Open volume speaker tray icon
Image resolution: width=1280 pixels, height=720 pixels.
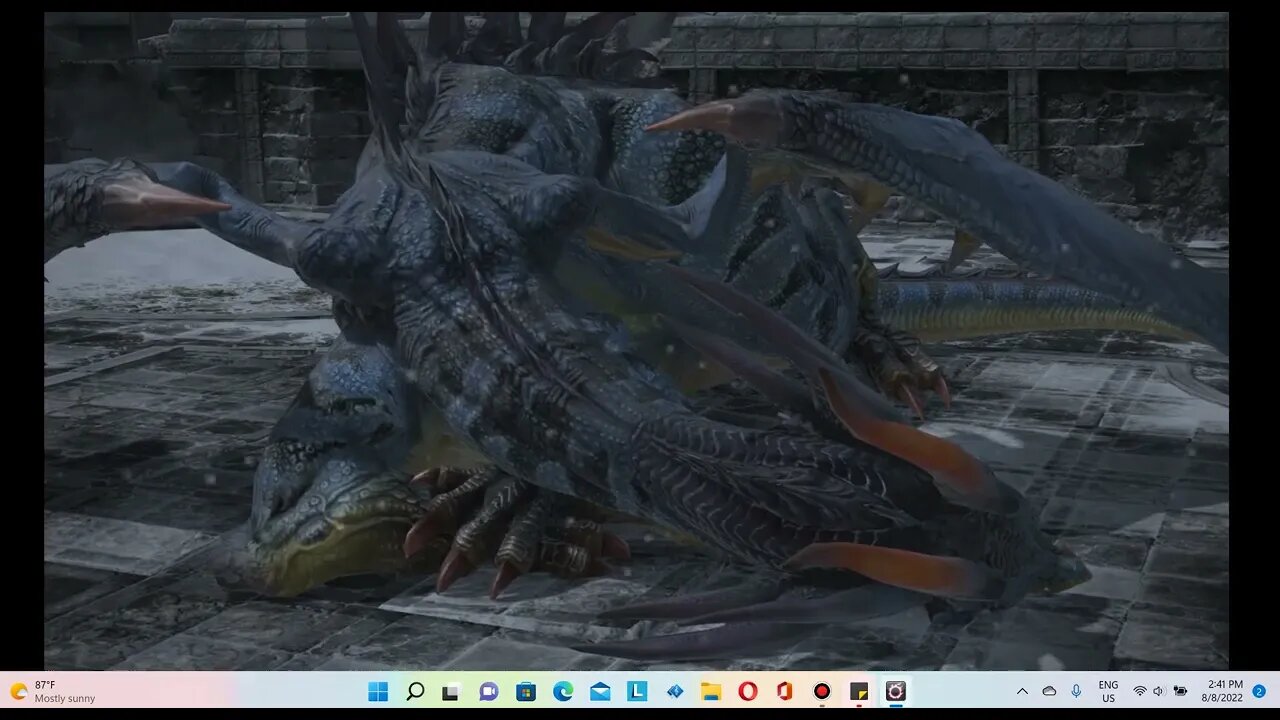(x=1159, y=691)
